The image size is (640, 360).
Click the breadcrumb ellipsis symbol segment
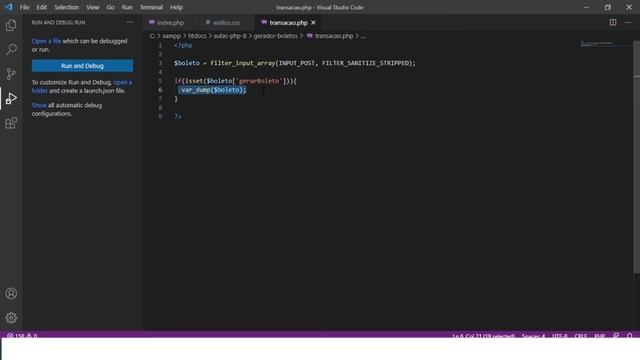coord(363,36)
